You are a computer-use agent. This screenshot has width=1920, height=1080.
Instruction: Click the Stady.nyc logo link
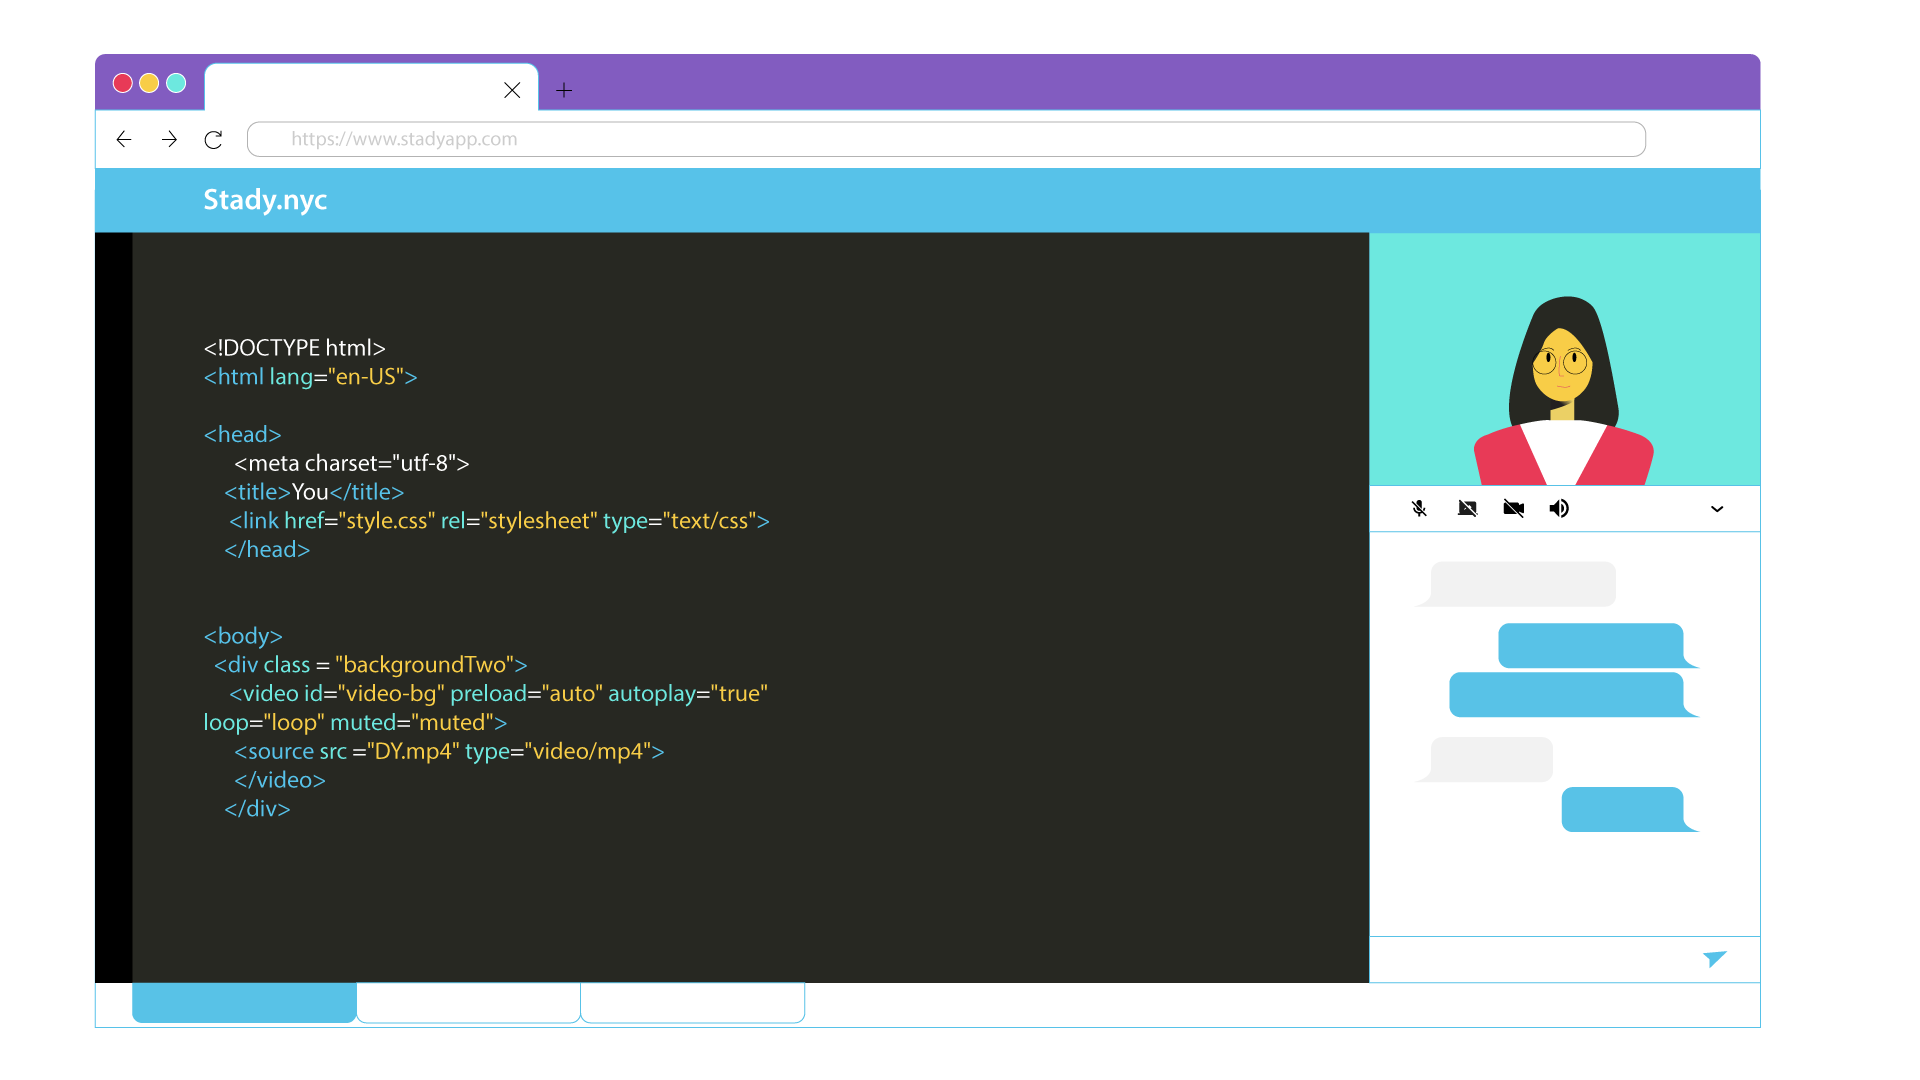tap(265, 200)
